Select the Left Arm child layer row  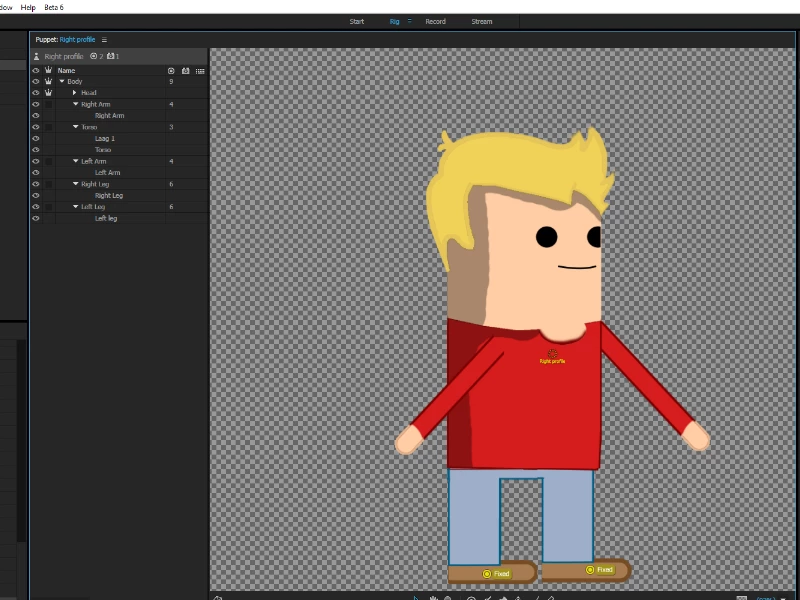coord(119,172)
